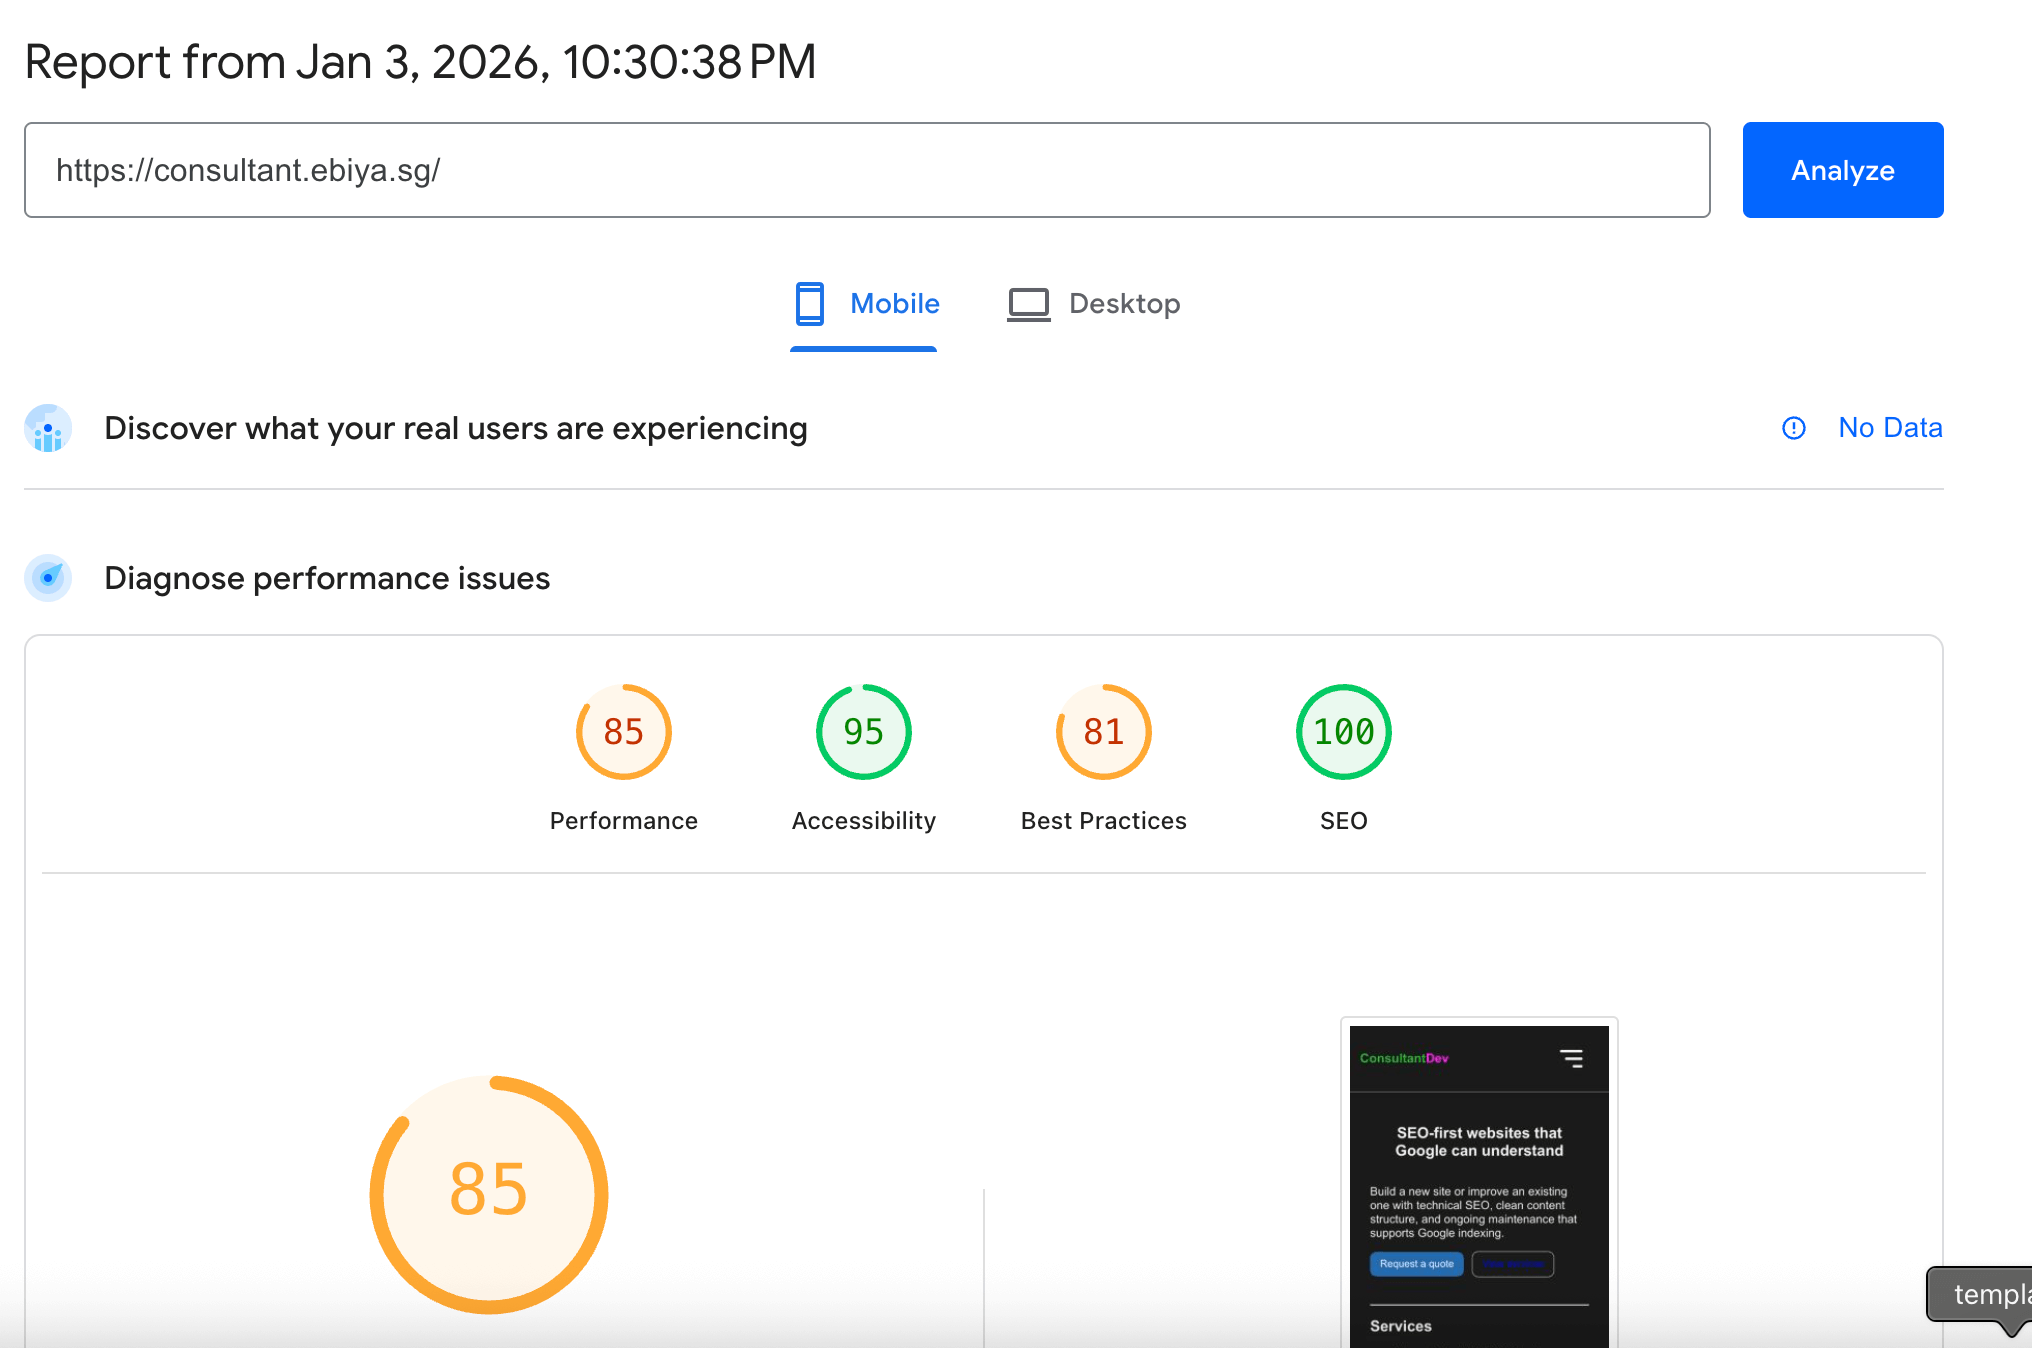2032x1348 pixels.
Task: Click the Performance gauge showing 85
Action: point(623,731)
